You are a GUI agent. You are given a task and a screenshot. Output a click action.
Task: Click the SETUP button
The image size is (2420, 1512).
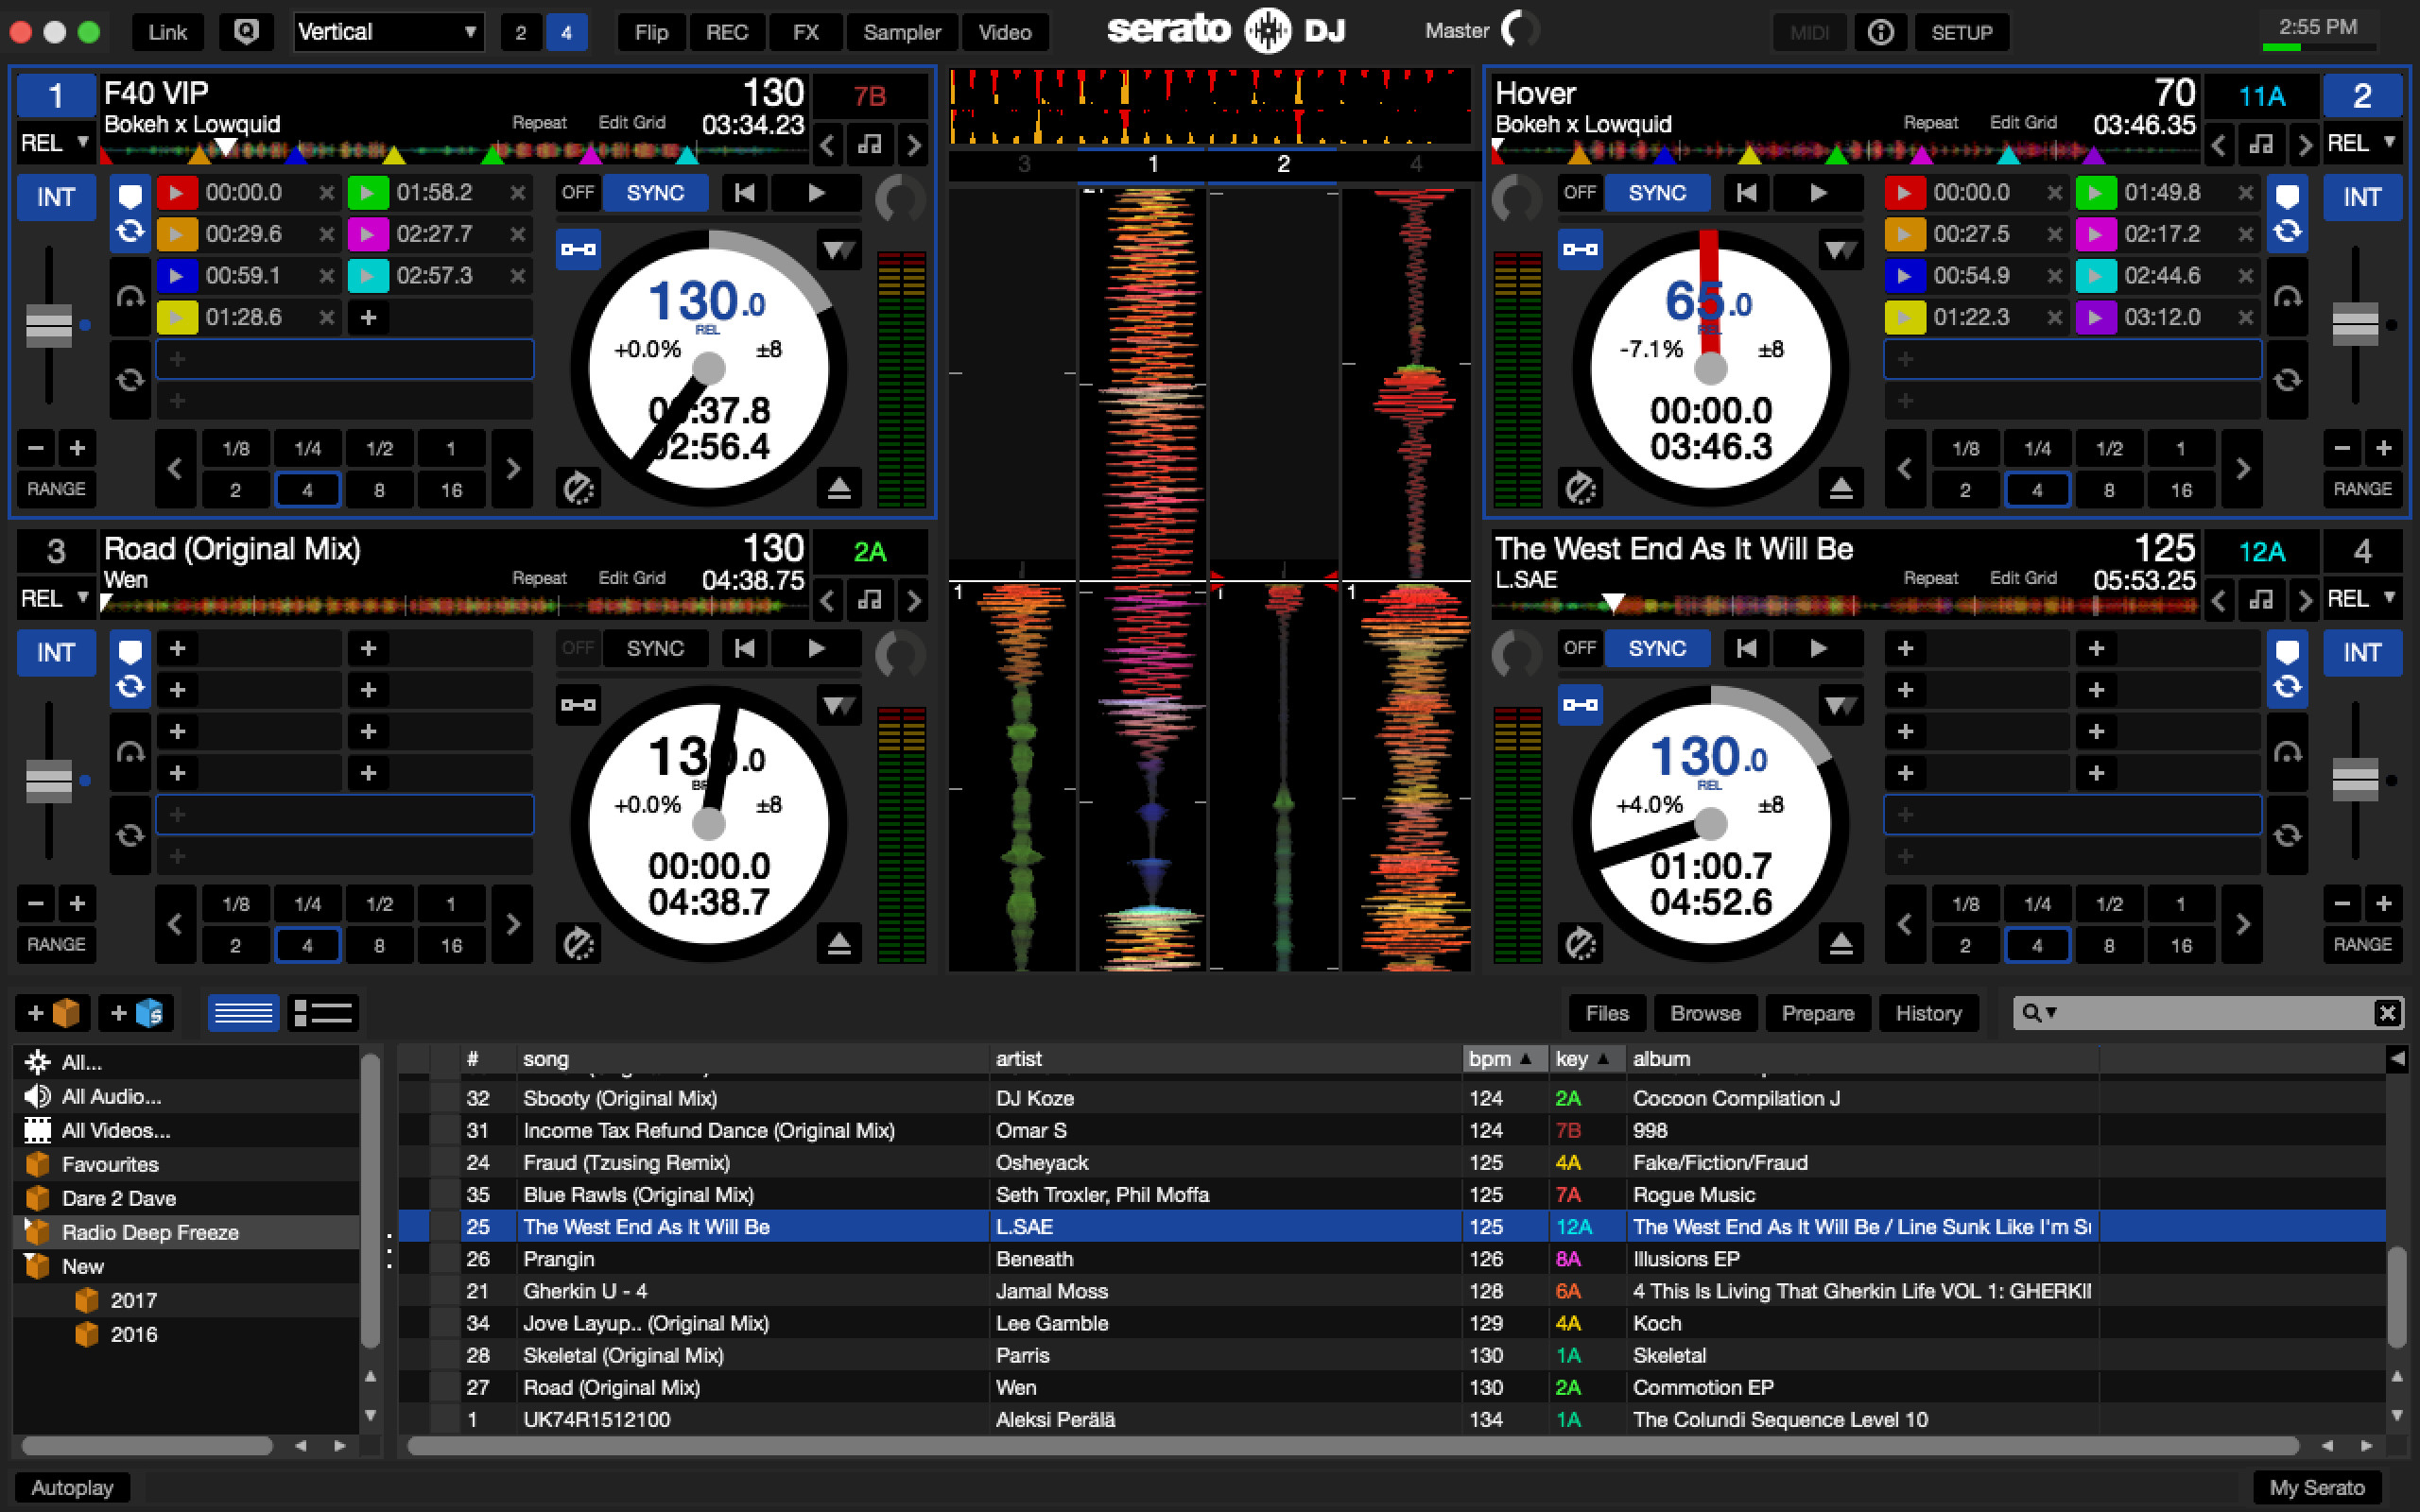point(1962,31)
